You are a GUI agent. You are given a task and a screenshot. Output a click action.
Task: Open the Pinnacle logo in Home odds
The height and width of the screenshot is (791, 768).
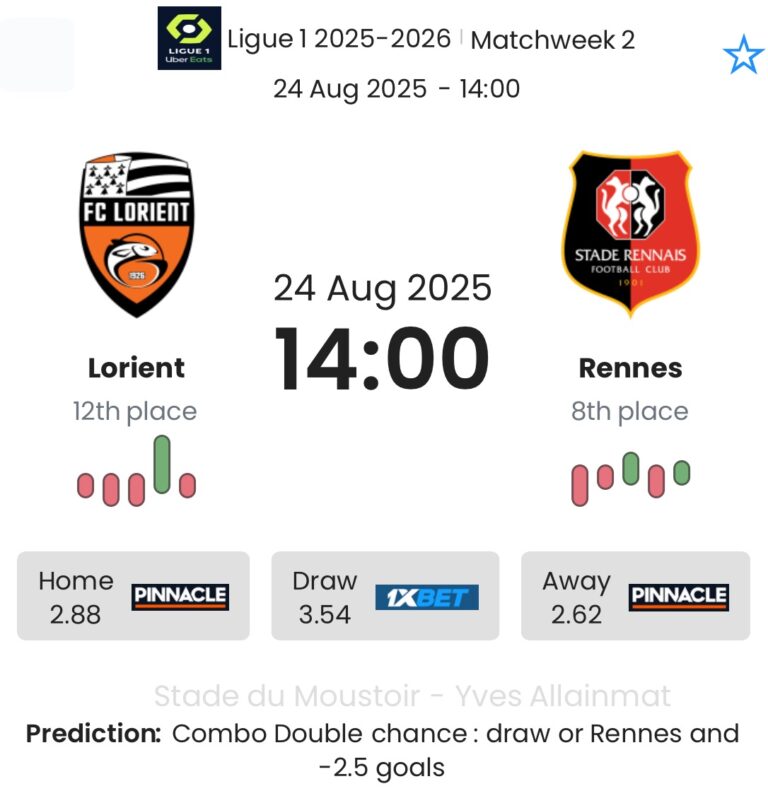click(x=180, y=597)
